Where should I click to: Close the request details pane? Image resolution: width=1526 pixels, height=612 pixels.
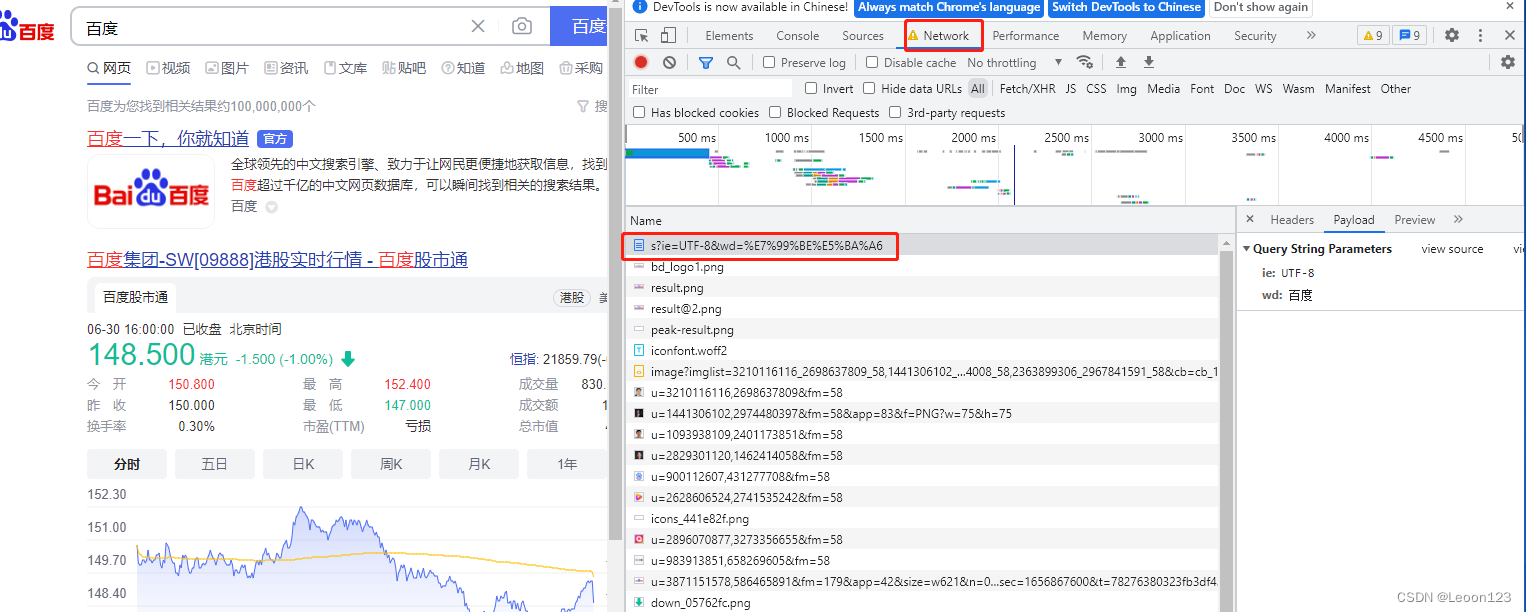click(1250, 219)
